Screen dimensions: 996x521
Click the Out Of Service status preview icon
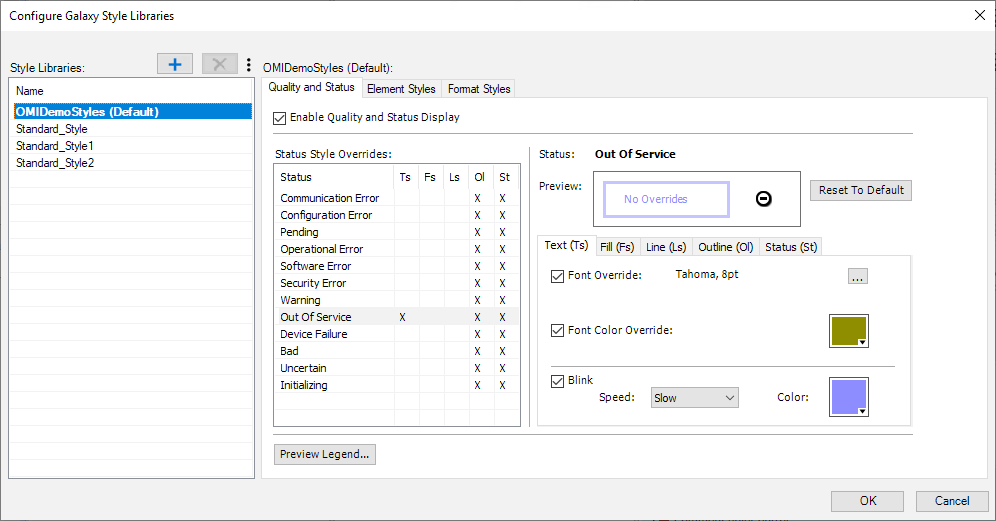pos(763,199)
